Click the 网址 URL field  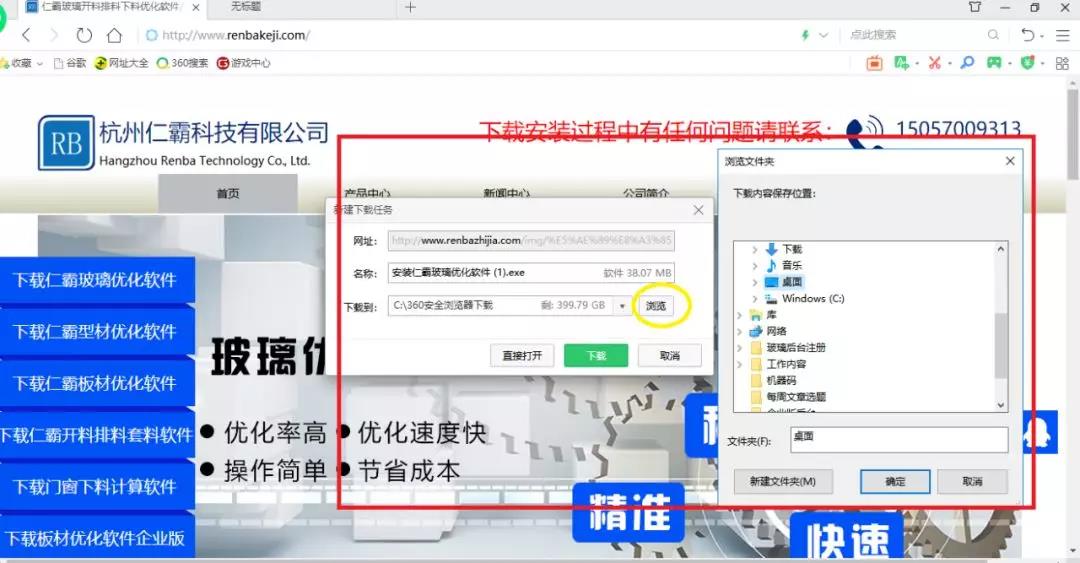pyautogui.click(x=531, y=240)
